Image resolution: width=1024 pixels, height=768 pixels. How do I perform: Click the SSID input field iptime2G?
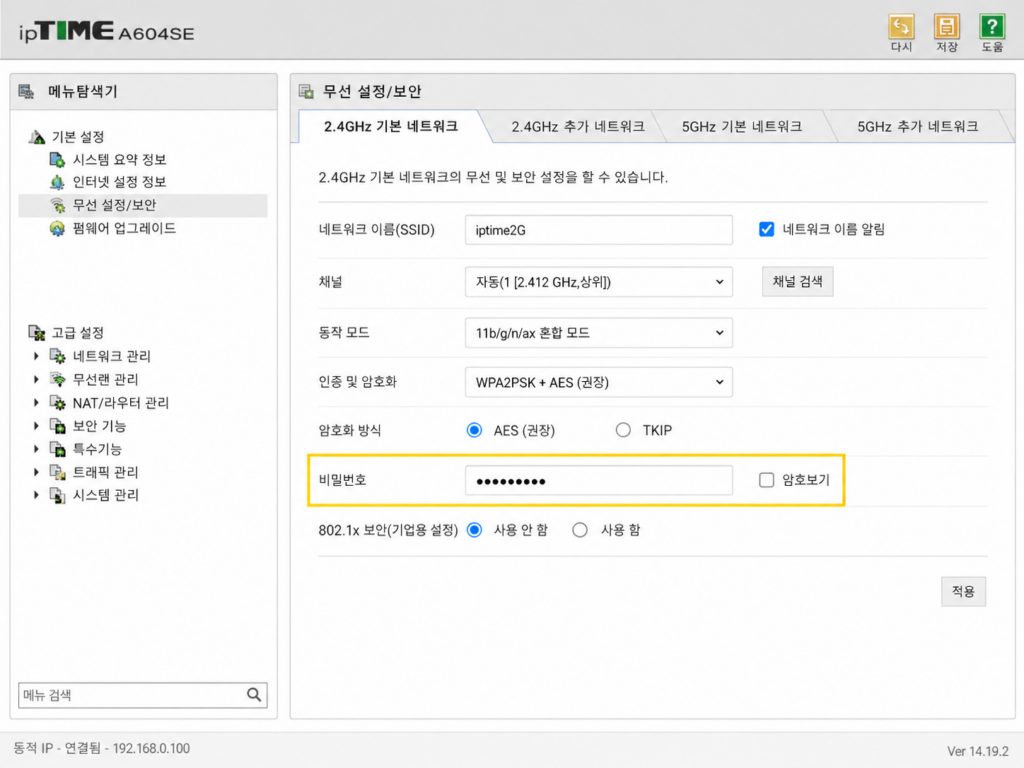pos(599,230)
